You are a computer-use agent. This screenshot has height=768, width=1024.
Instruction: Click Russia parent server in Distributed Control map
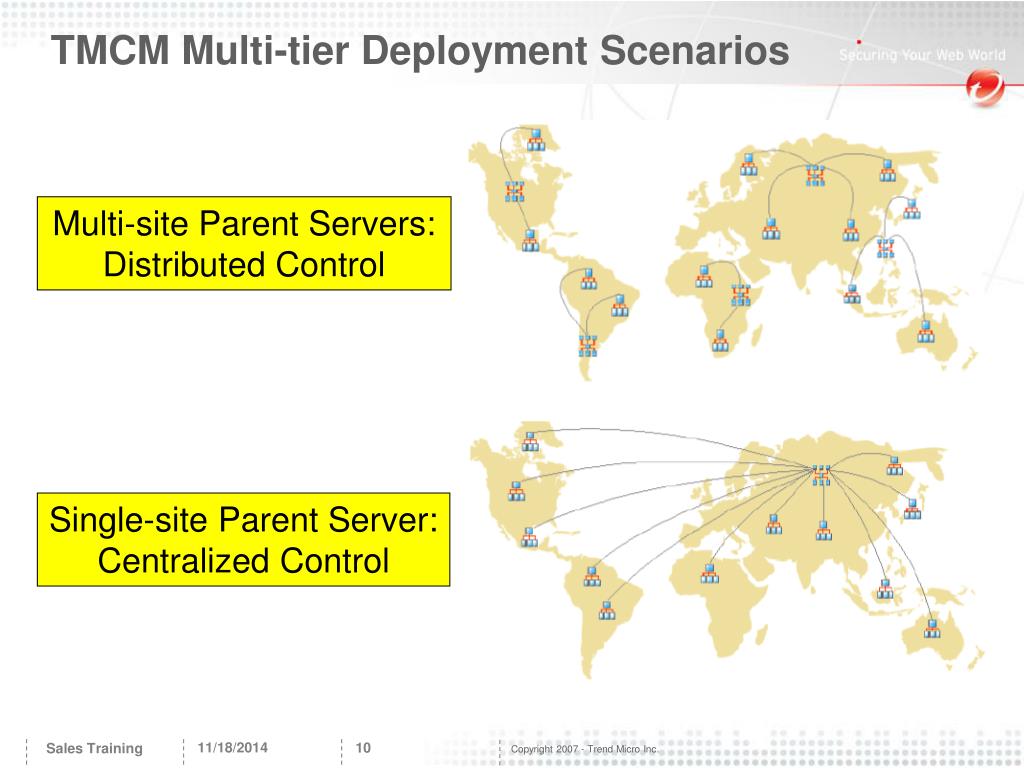pos(815,176)
